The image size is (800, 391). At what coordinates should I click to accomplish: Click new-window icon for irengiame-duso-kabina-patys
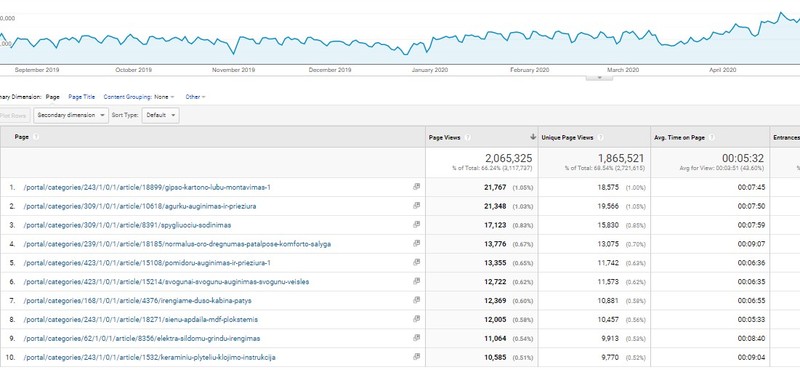pos(416,300)
